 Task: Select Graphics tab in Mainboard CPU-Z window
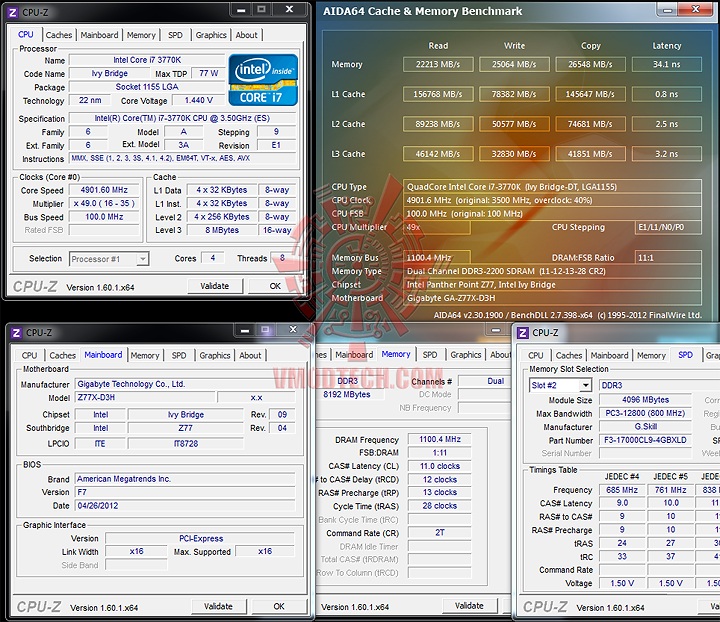coord(214,355)
